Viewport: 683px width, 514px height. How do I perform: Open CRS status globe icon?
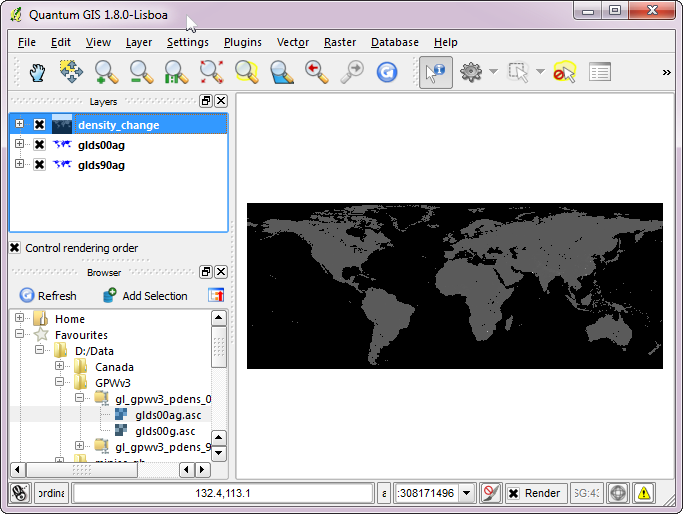tap(618, 493)
